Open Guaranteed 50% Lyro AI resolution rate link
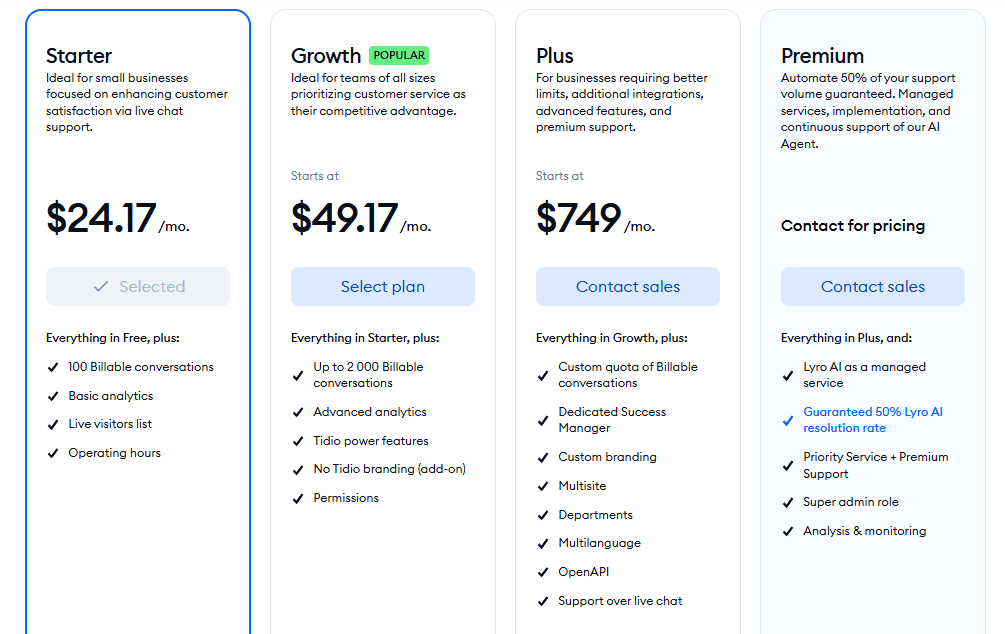The height and width of the screenshot is (634, 1005). coord(873,420)
